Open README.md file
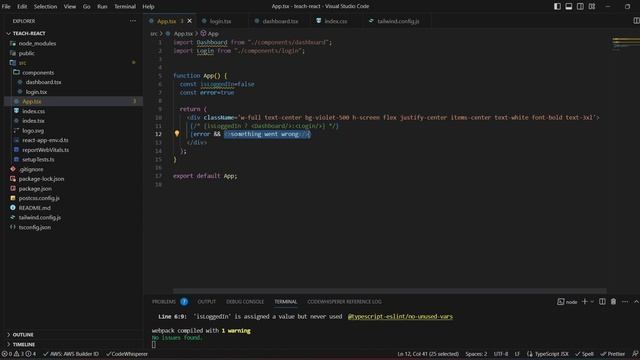Viewport: 640px width, 360px height. [x=35, y=208]
